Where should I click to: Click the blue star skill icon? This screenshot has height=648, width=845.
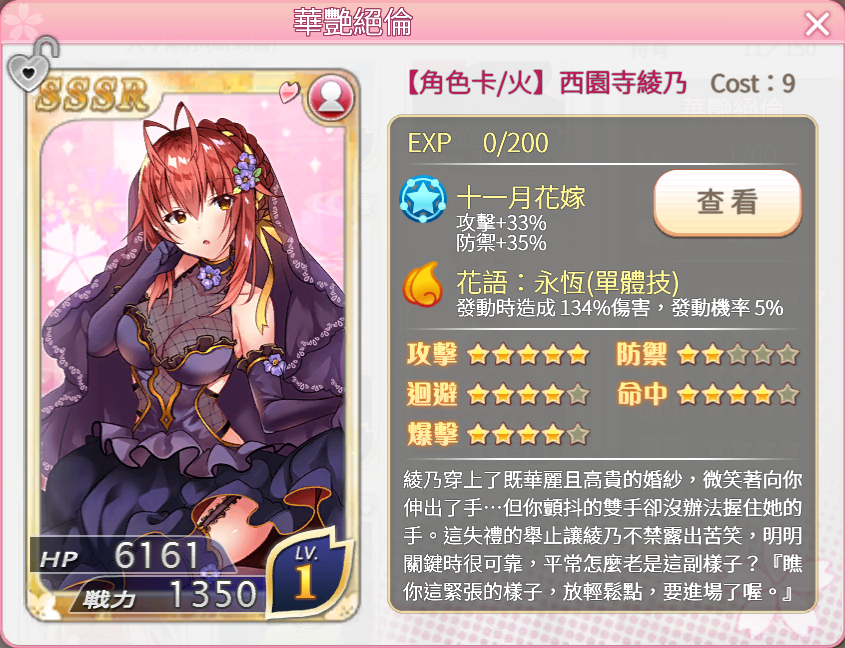(423, 199)
